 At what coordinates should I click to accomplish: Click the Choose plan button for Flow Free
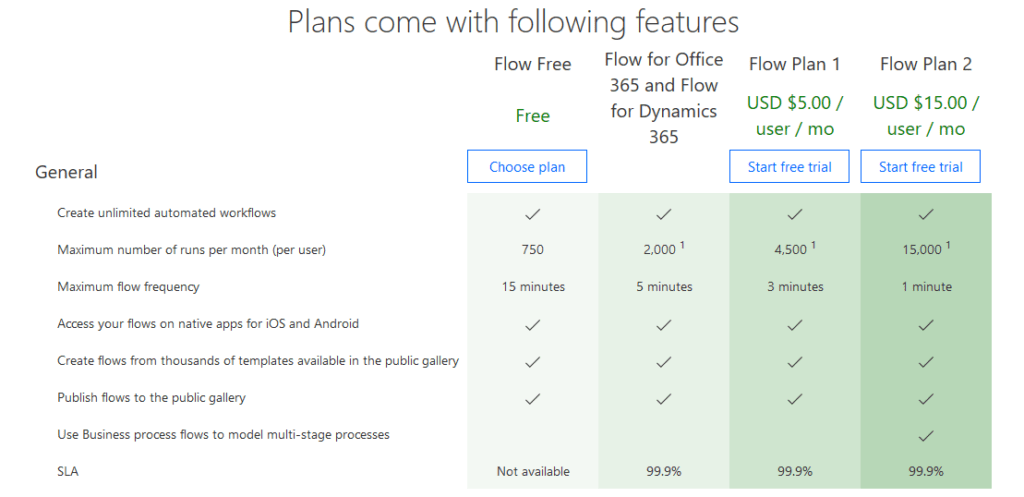click(x=527, y=167)
